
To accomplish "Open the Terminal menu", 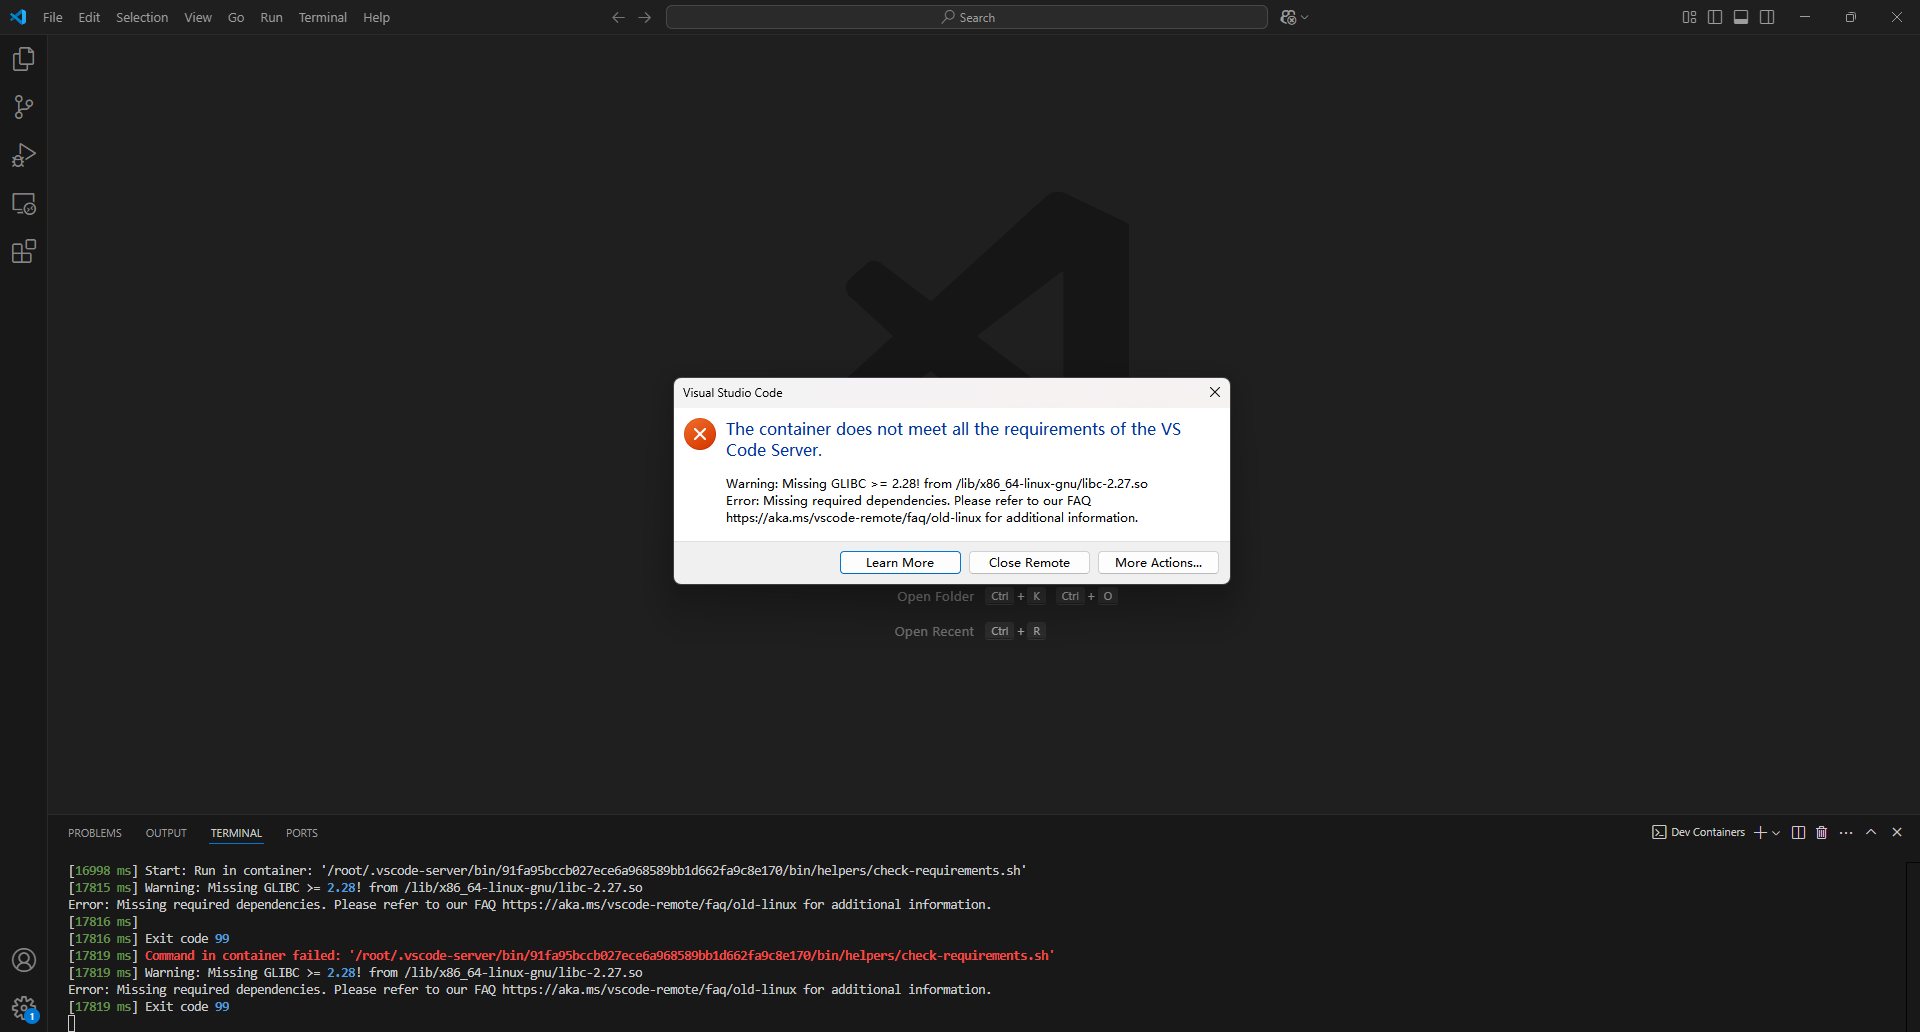I will (x=322, y=17).
